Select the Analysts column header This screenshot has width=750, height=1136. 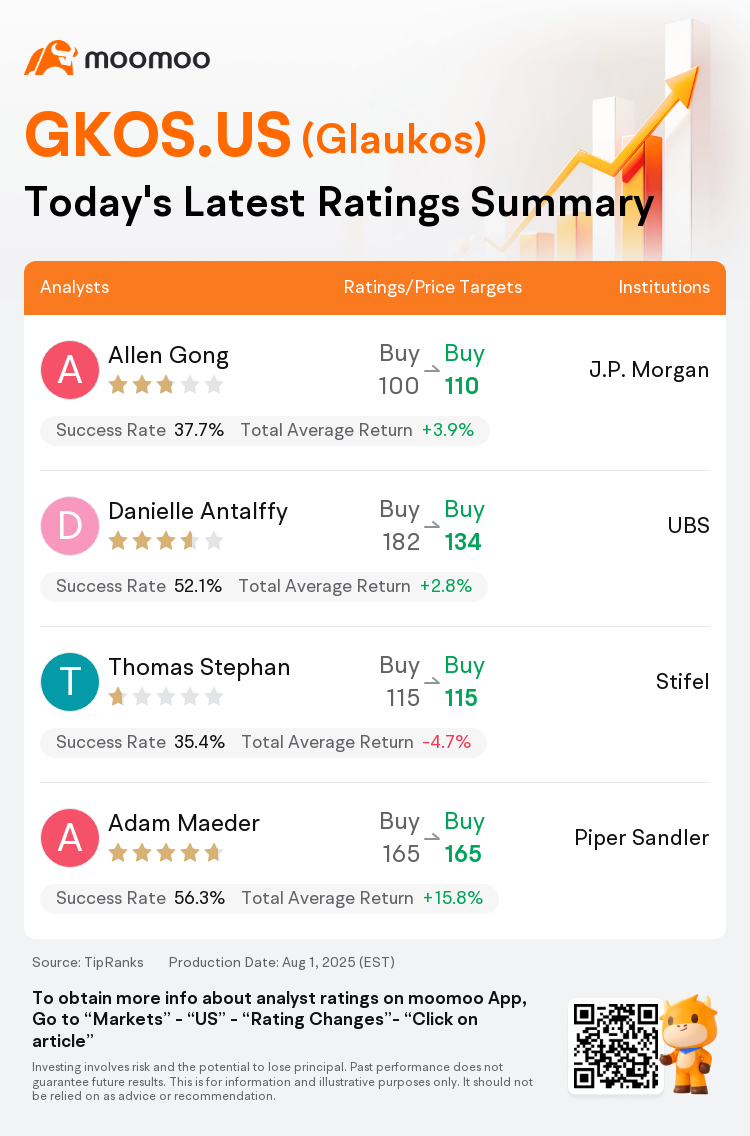[75, 287]
